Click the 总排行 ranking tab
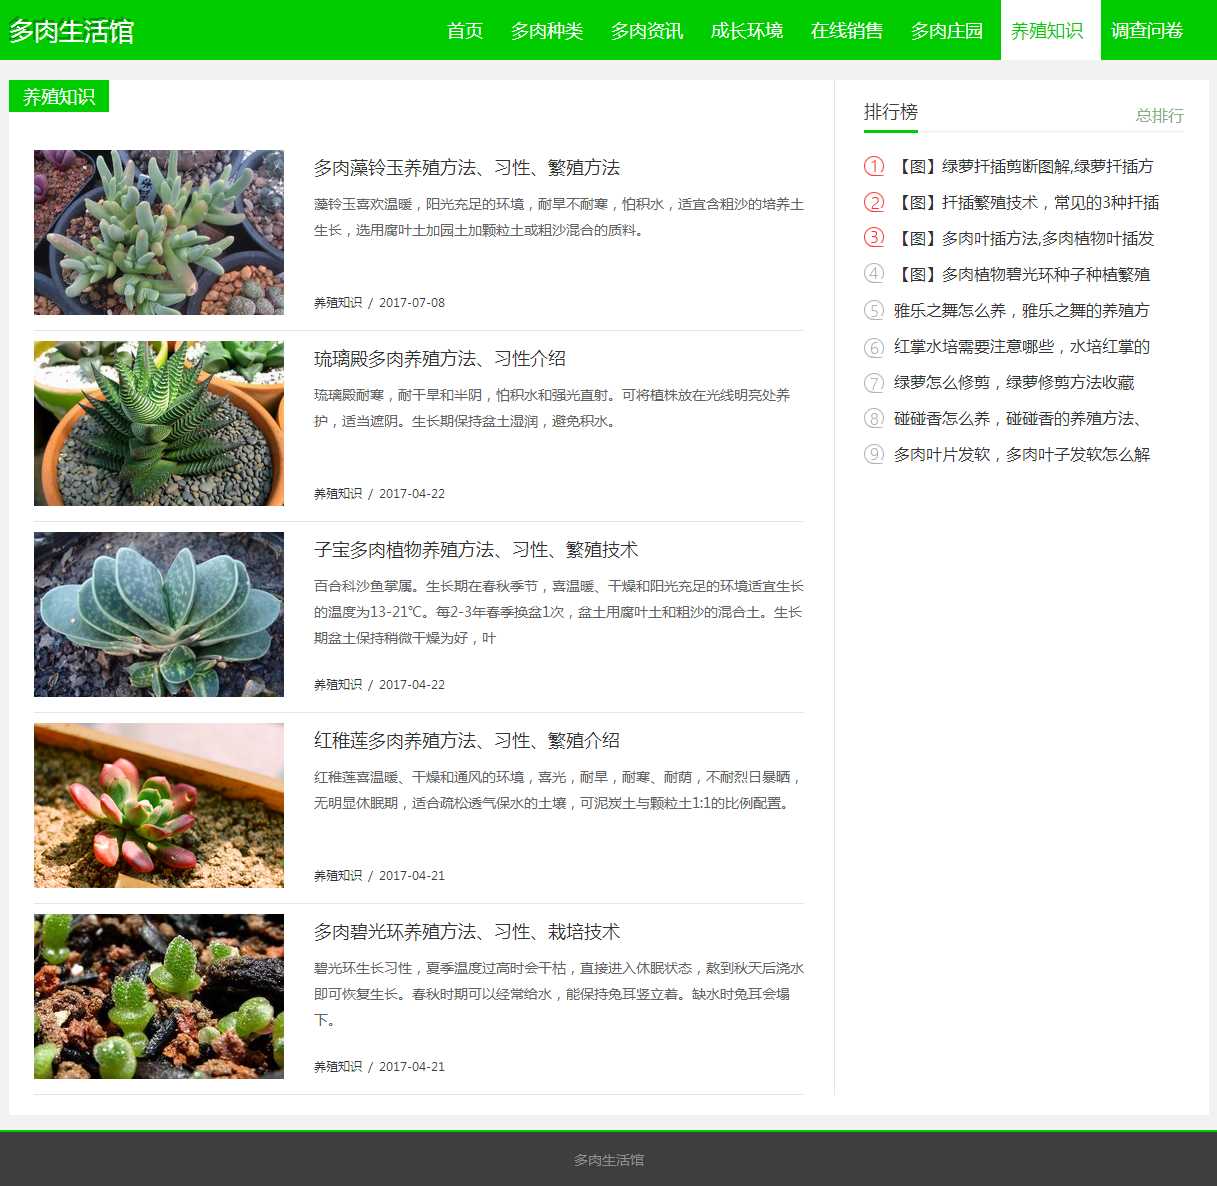Screen dimensions: 1217x1186 coord(1159,116)
